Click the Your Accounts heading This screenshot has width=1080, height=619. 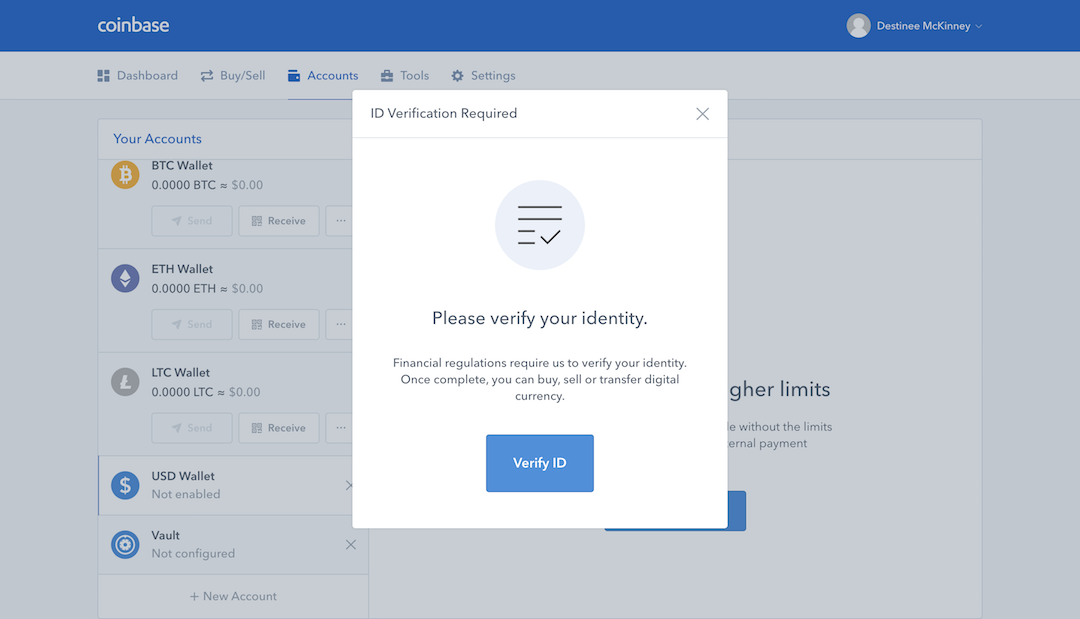157,139
